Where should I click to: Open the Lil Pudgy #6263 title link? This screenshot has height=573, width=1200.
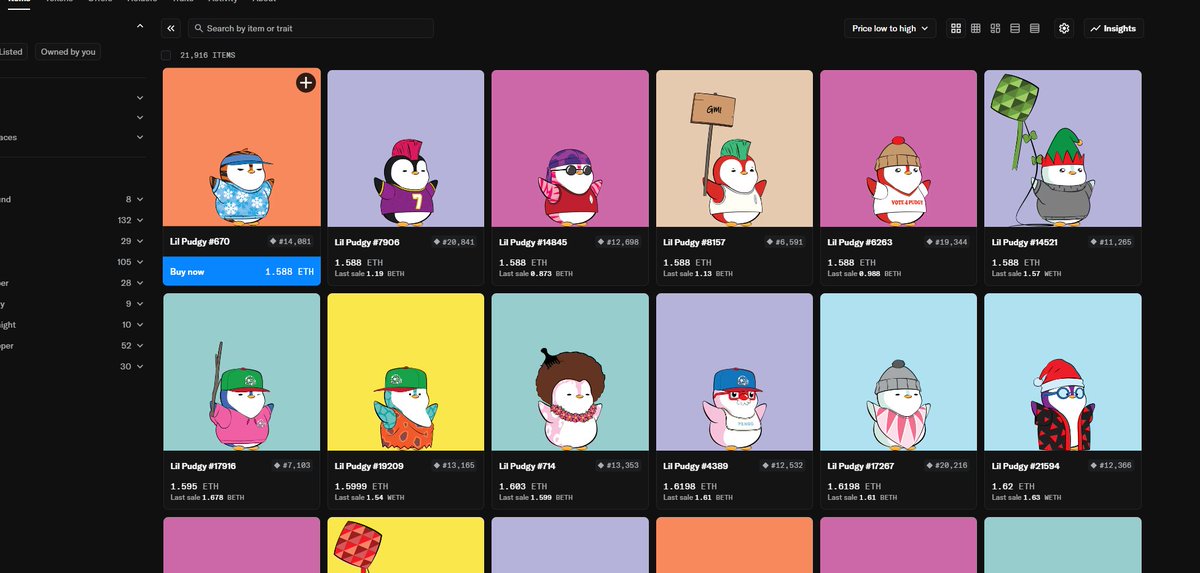pyautogui.click(x=861, y=242)
